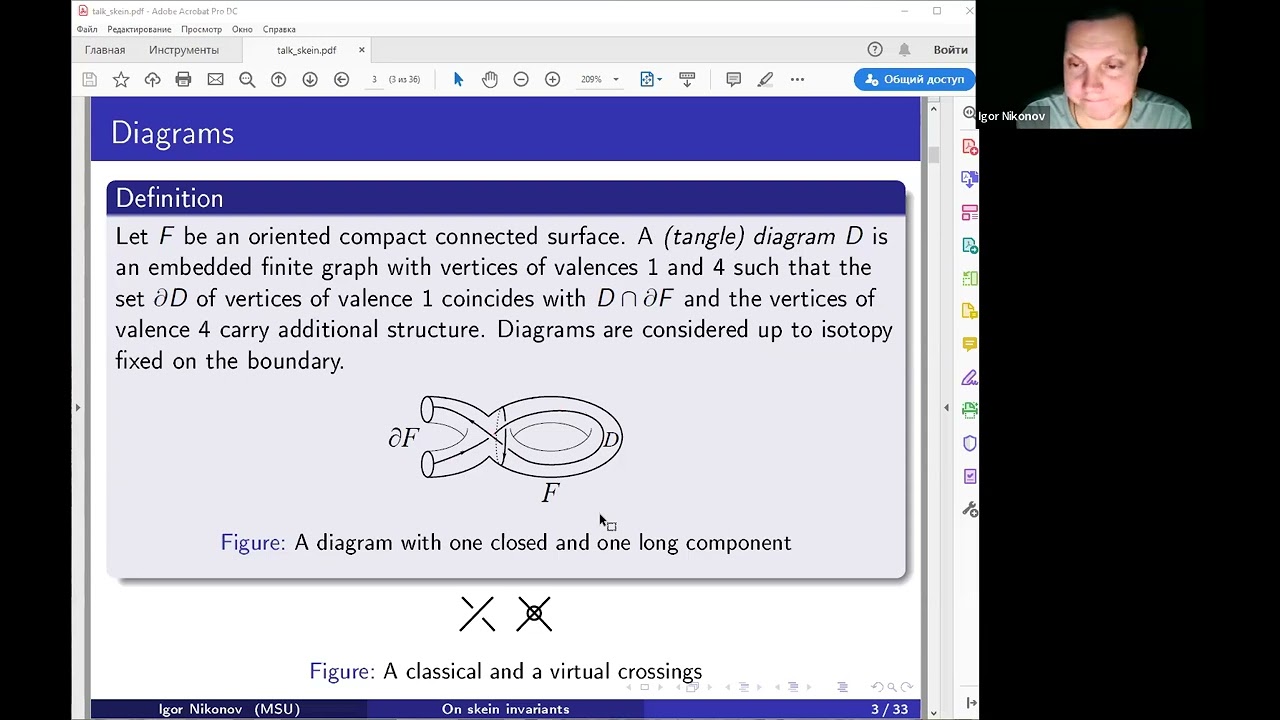Click the cloud upload icon
Image resolution: width=1280 pixels, height=720 pixels.
(152, 79)
